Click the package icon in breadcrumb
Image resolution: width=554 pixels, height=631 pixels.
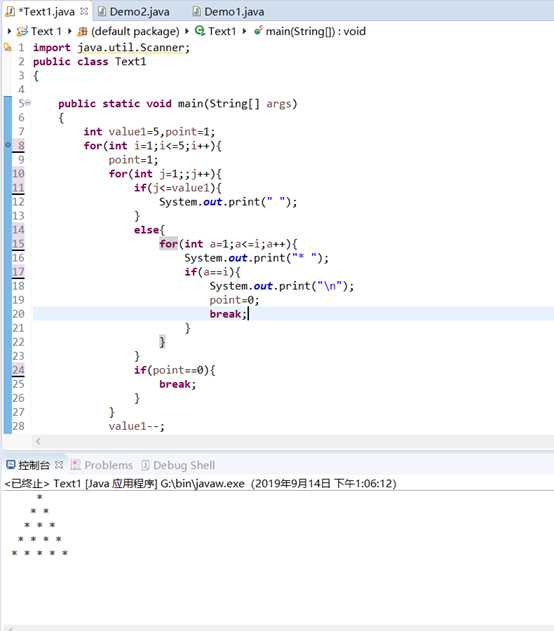point(82,31)
